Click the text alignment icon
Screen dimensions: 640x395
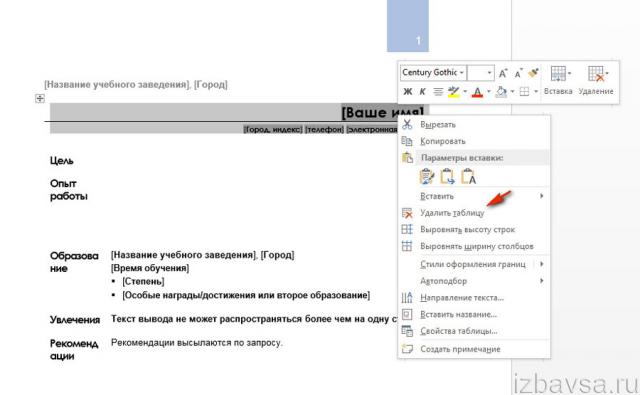[438, 92]
